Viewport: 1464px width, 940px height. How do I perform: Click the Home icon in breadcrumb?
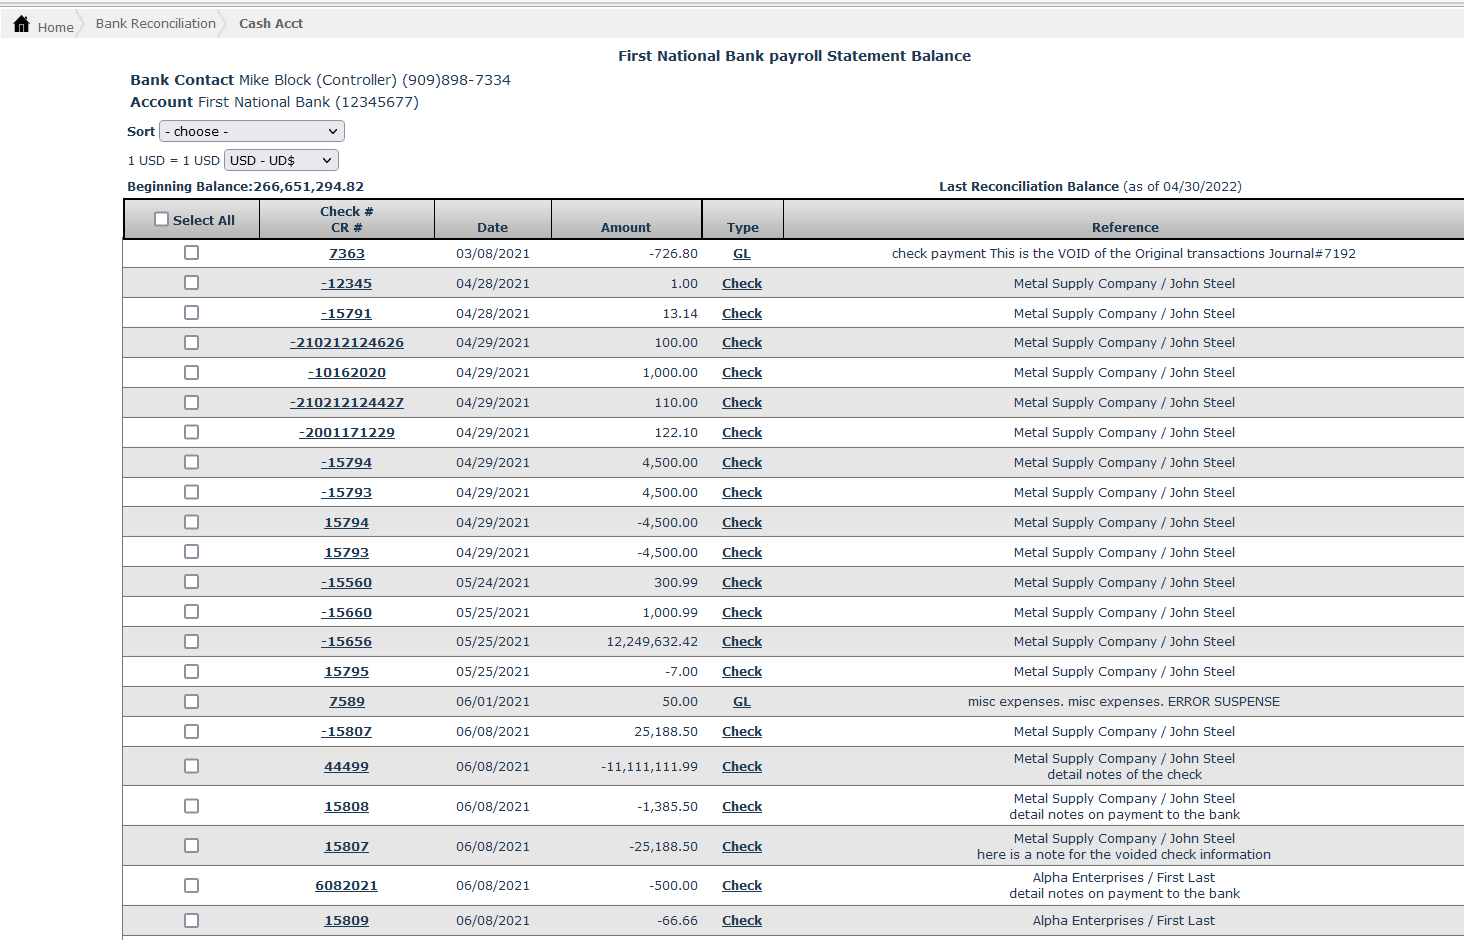(x=22, y=24)
